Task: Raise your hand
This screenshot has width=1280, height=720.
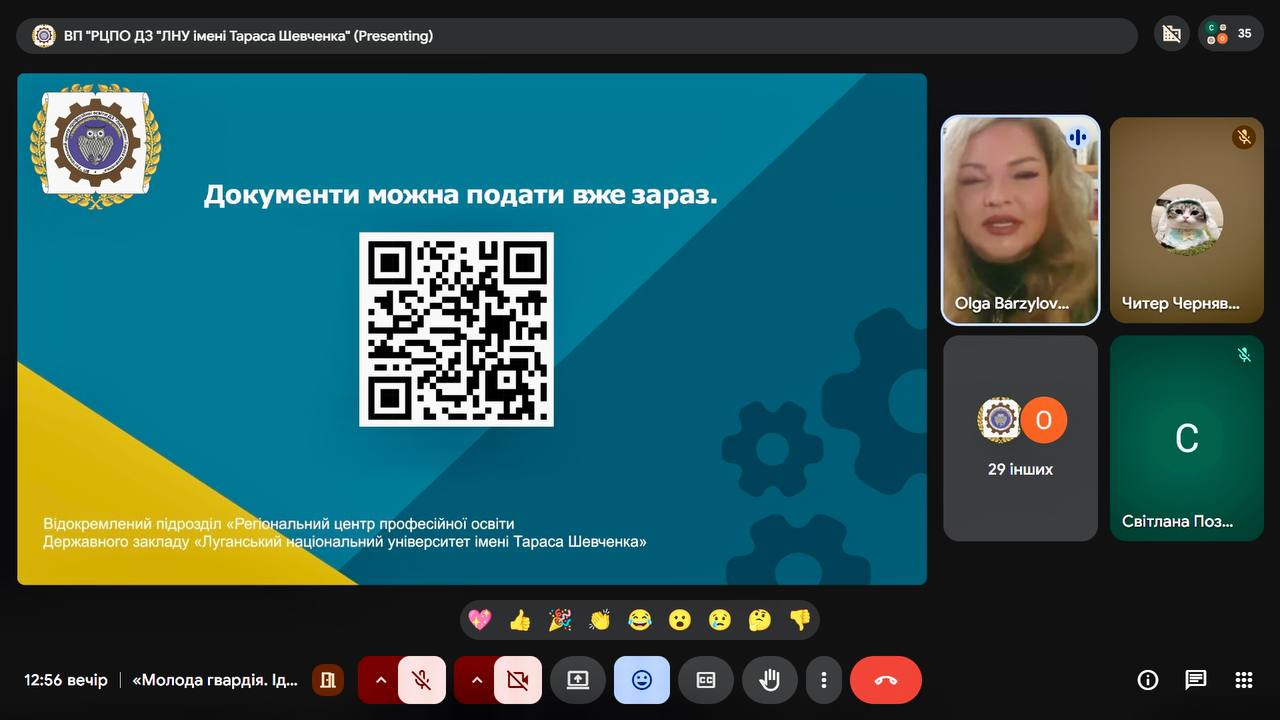Action: coord(769,680)
